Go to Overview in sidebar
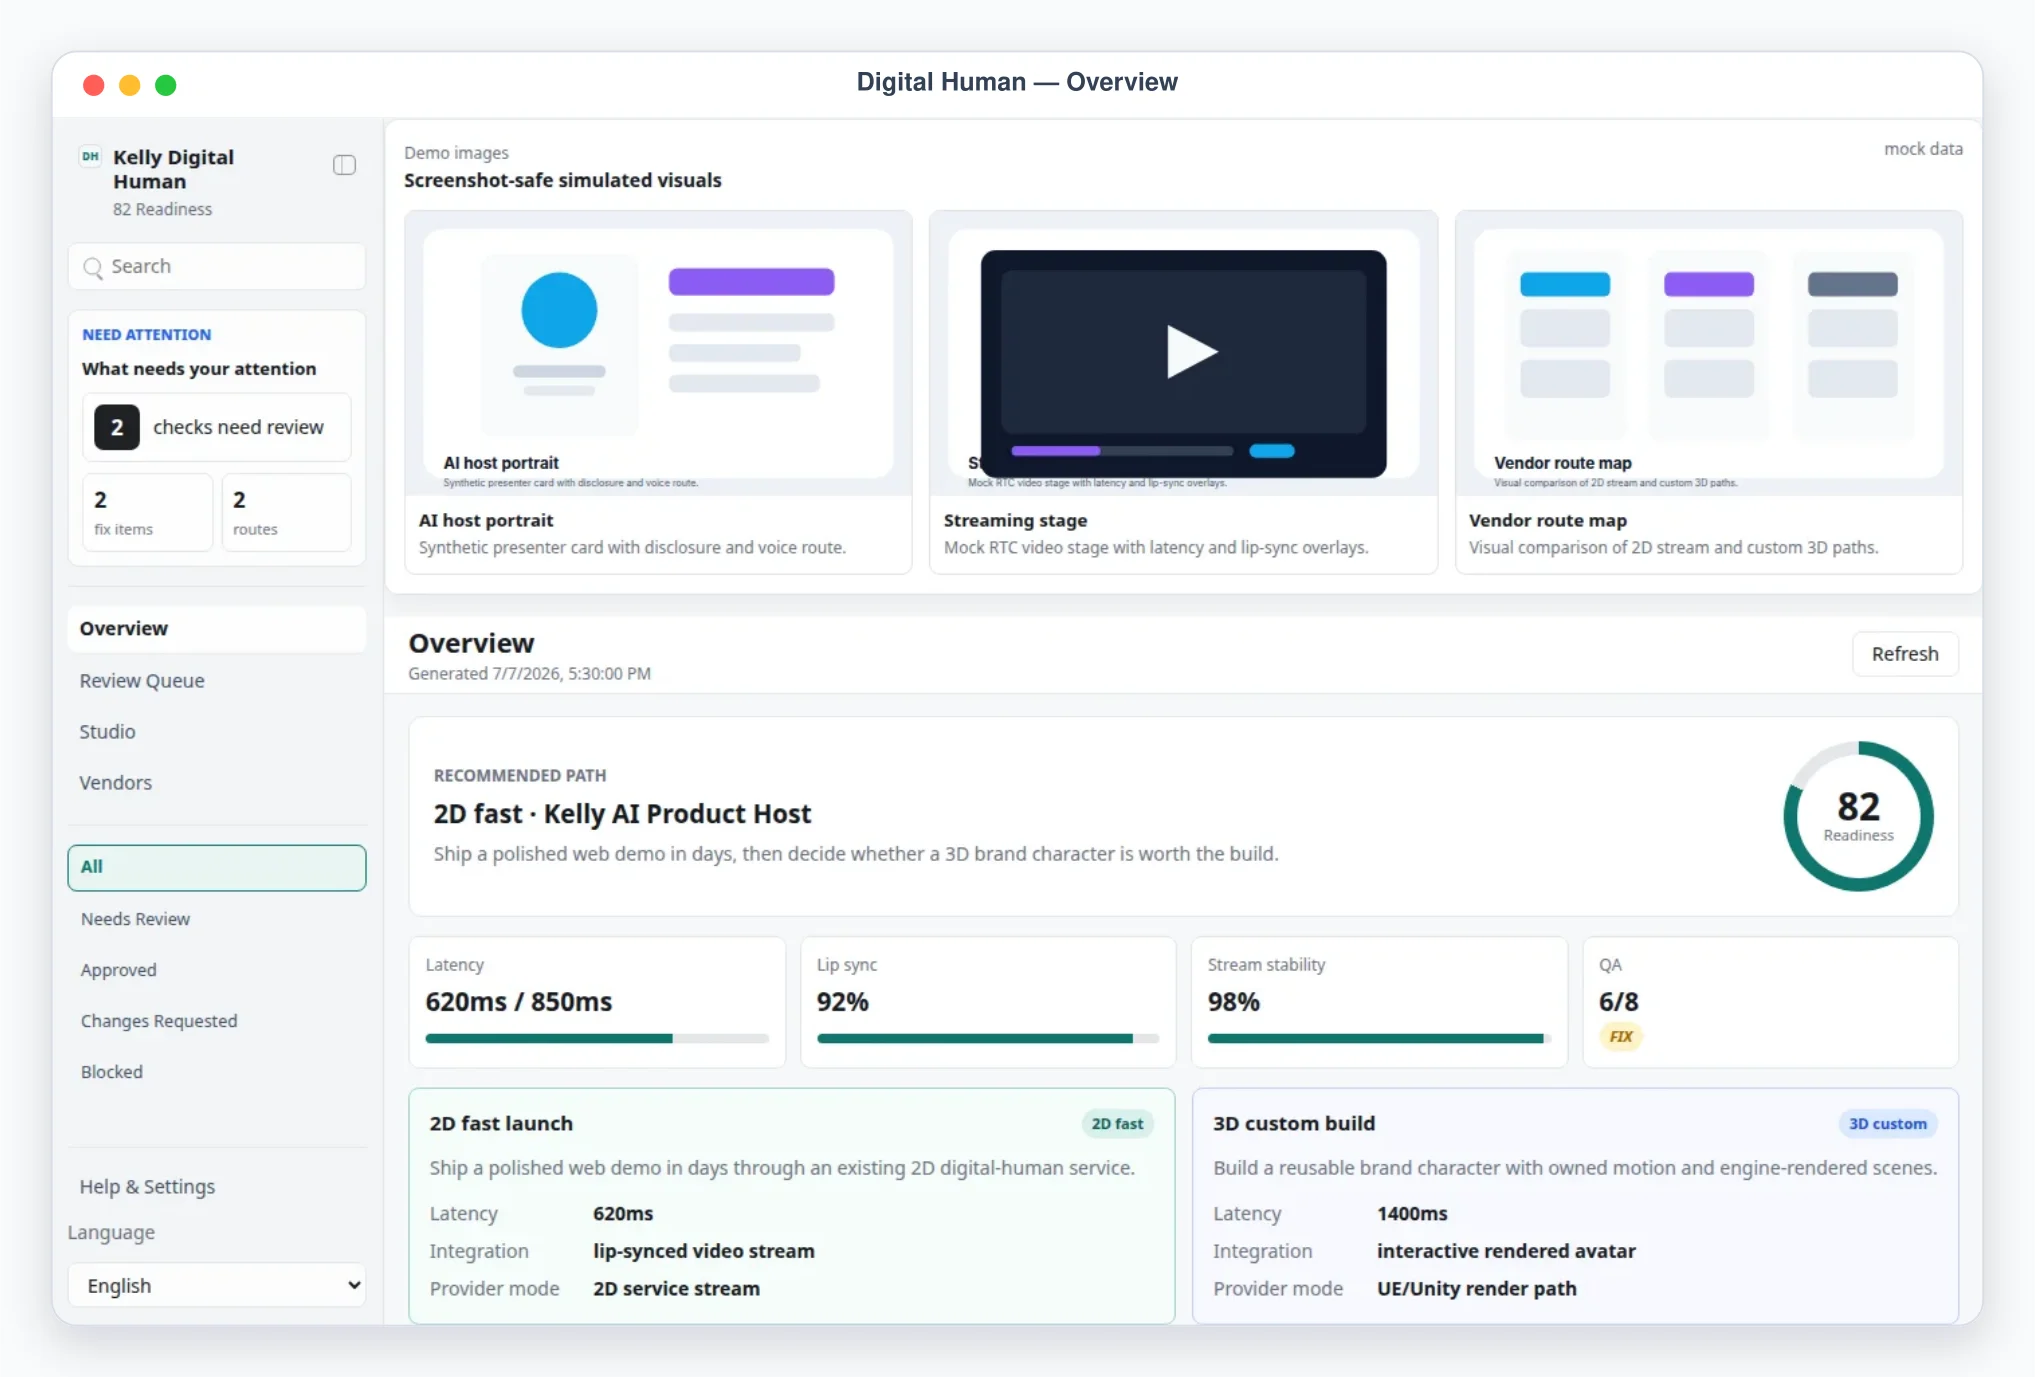 [x=217, y=629]
